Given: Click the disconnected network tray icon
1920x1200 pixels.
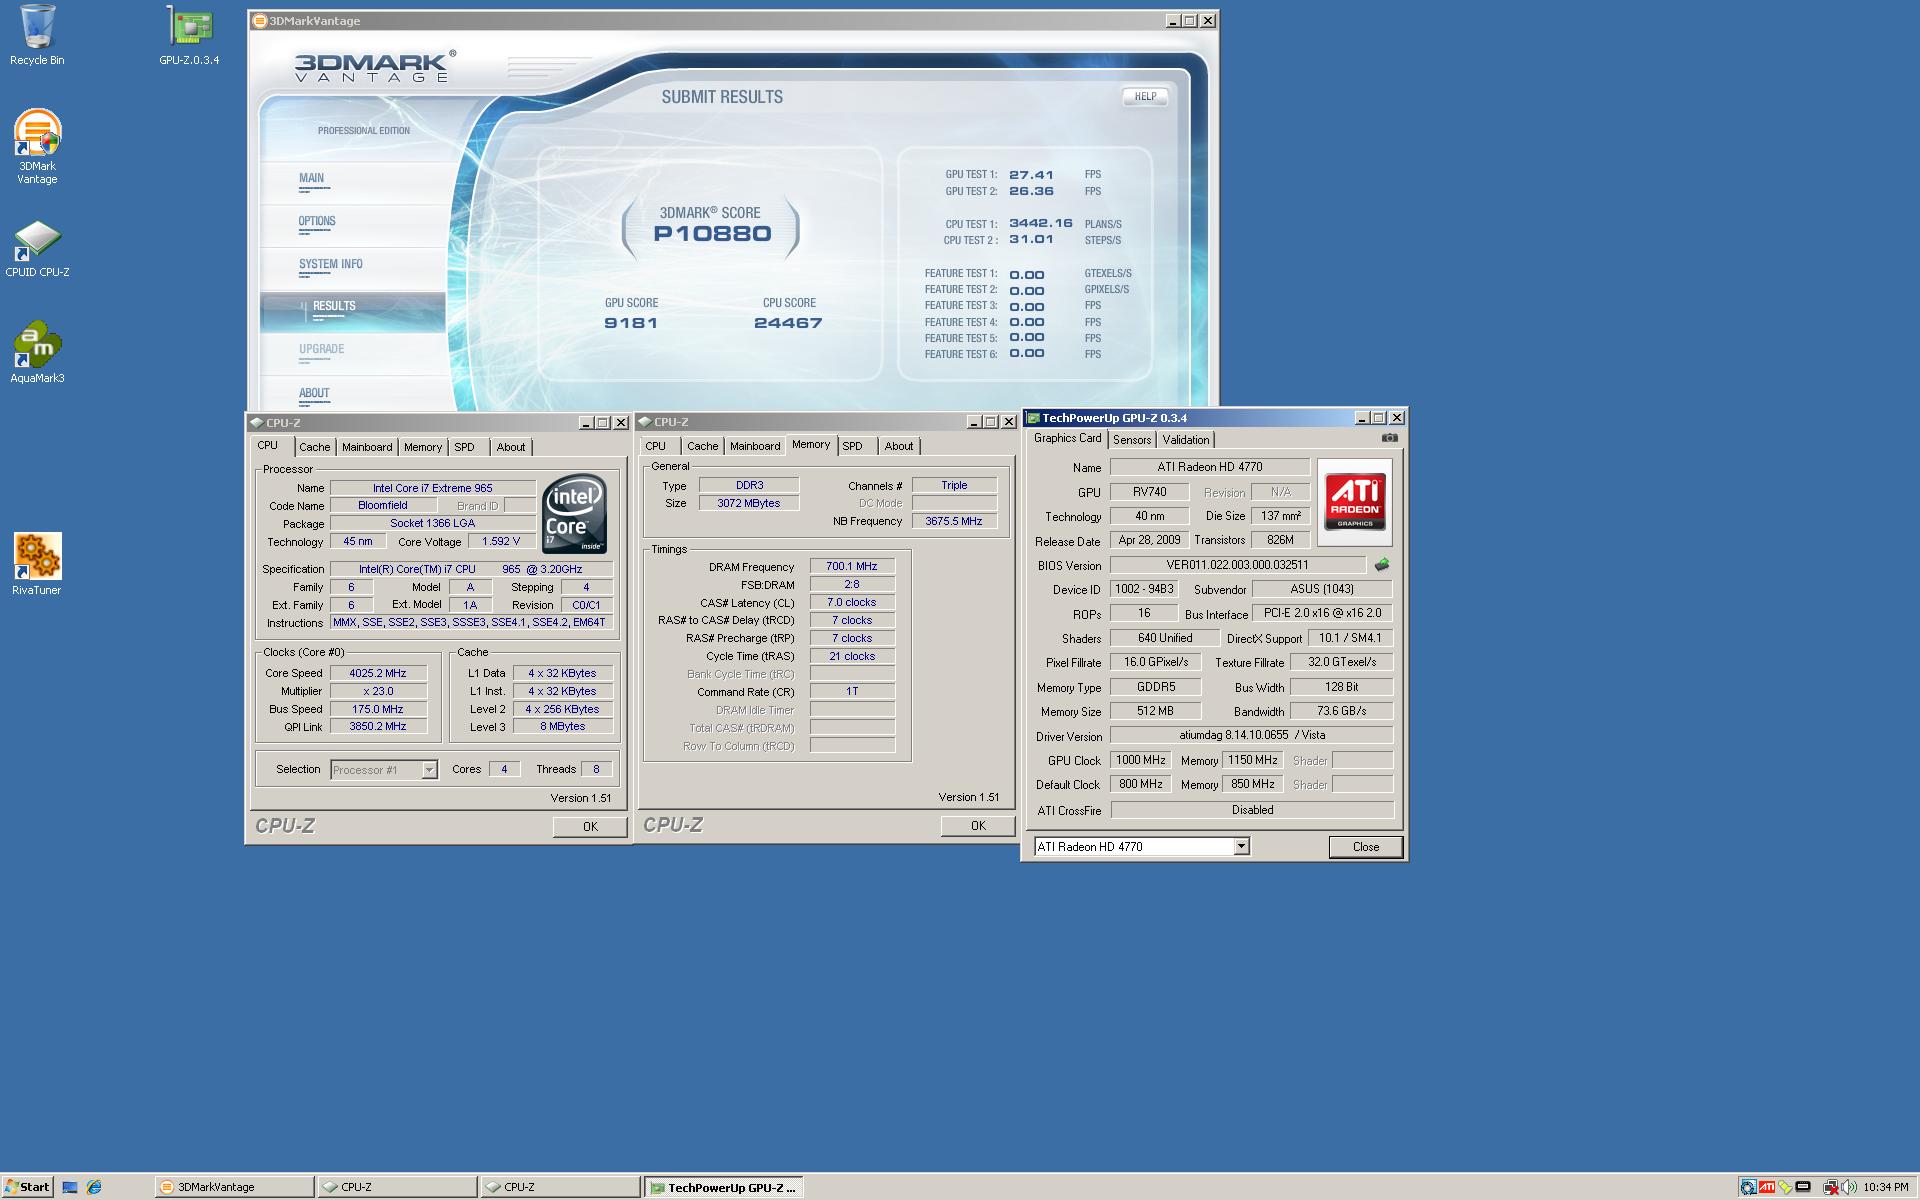Looking at the screenshot, I should tap(1830, 1187).
